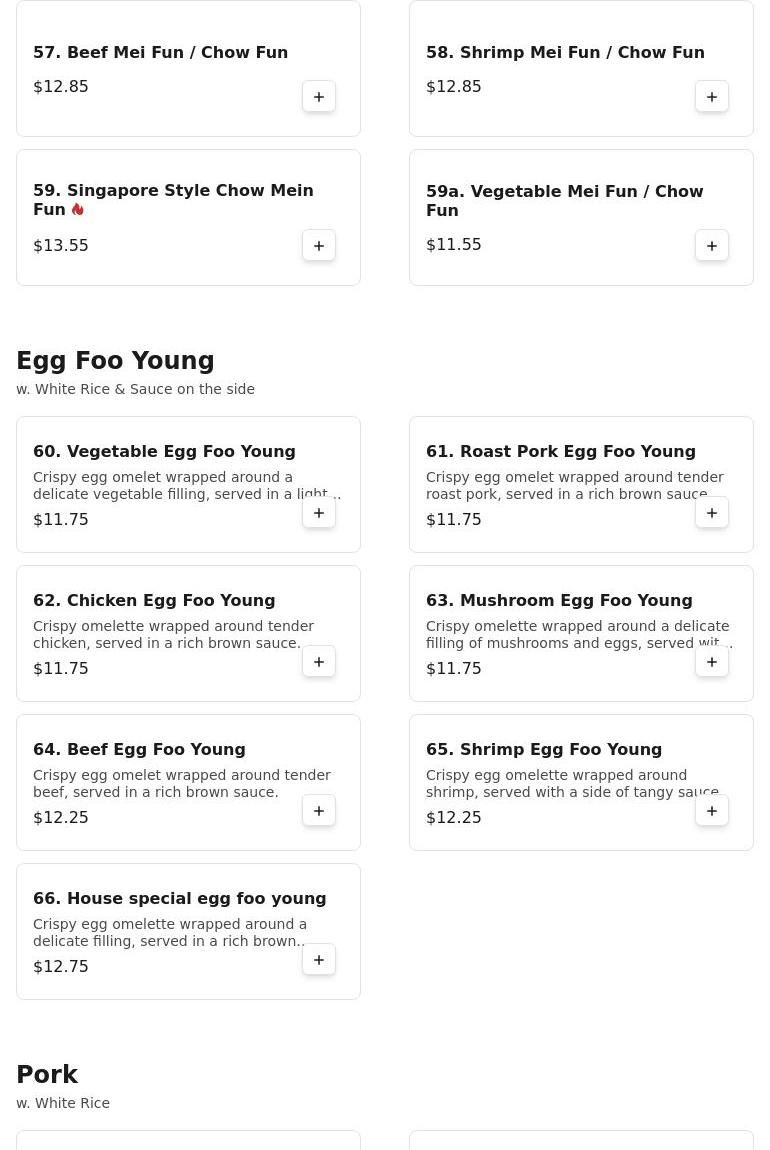Add Vegetable Mei Fun / Chow Fun using plus
Viewport: 770px width, 1150px height.
(x=711, y=246)
